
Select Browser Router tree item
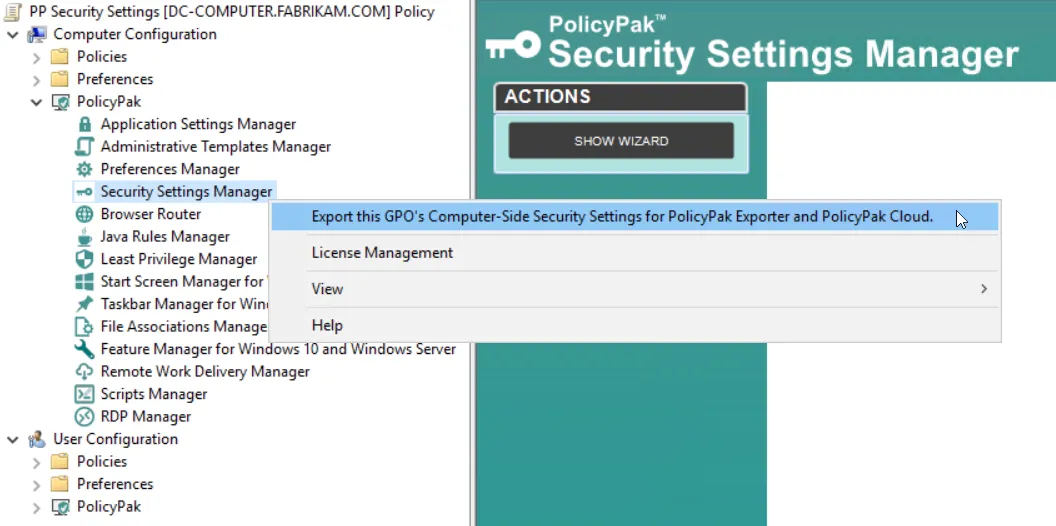coord(151,214)
